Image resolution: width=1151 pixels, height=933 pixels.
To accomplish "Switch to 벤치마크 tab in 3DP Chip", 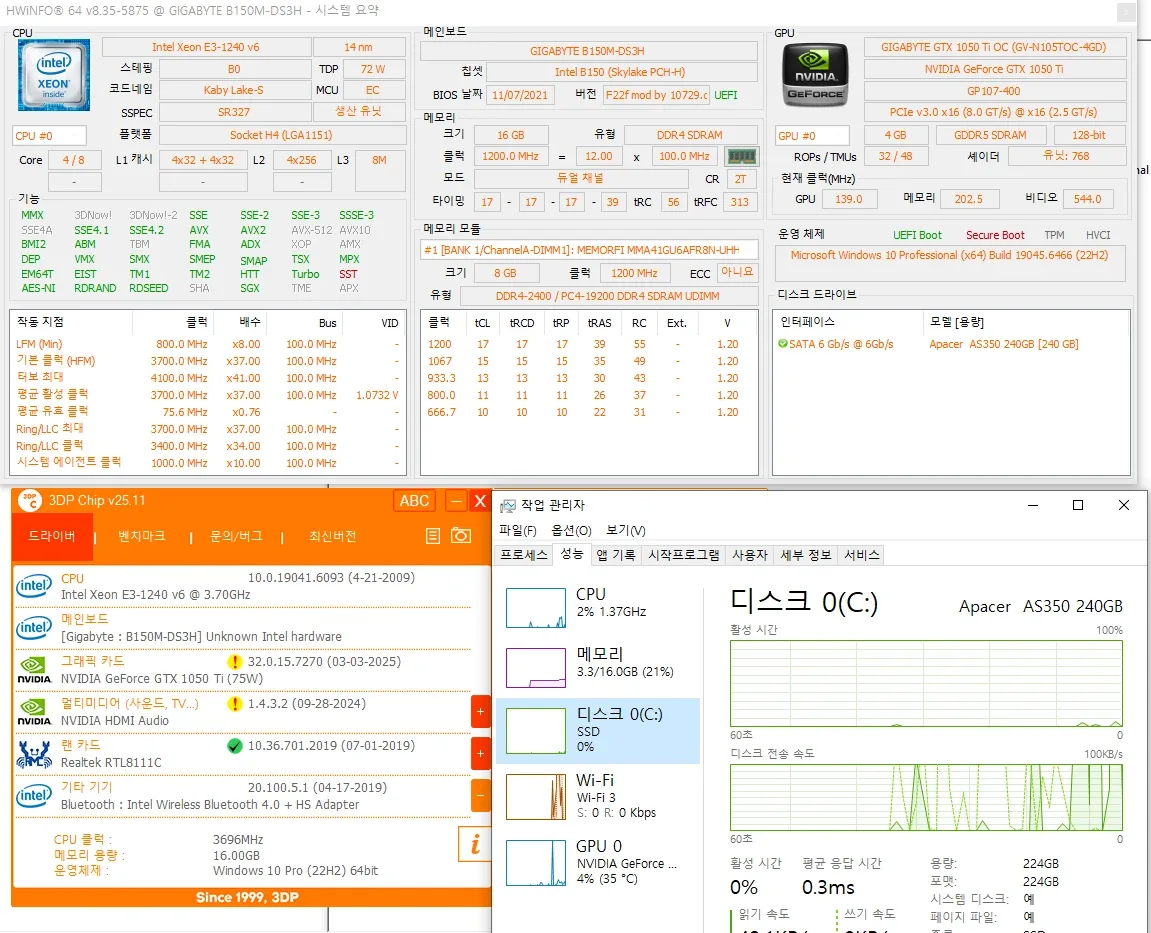I will (x=142, y=536).
